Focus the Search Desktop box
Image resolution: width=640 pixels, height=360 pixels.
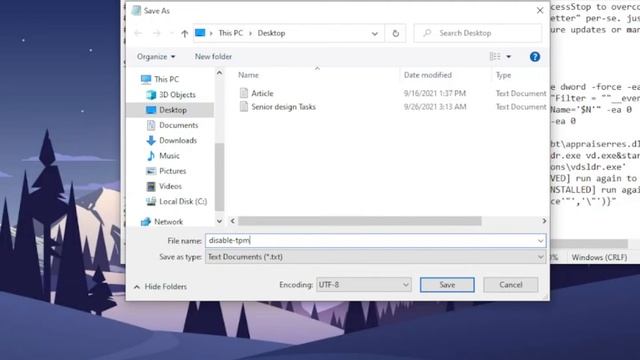pos(478,33)
